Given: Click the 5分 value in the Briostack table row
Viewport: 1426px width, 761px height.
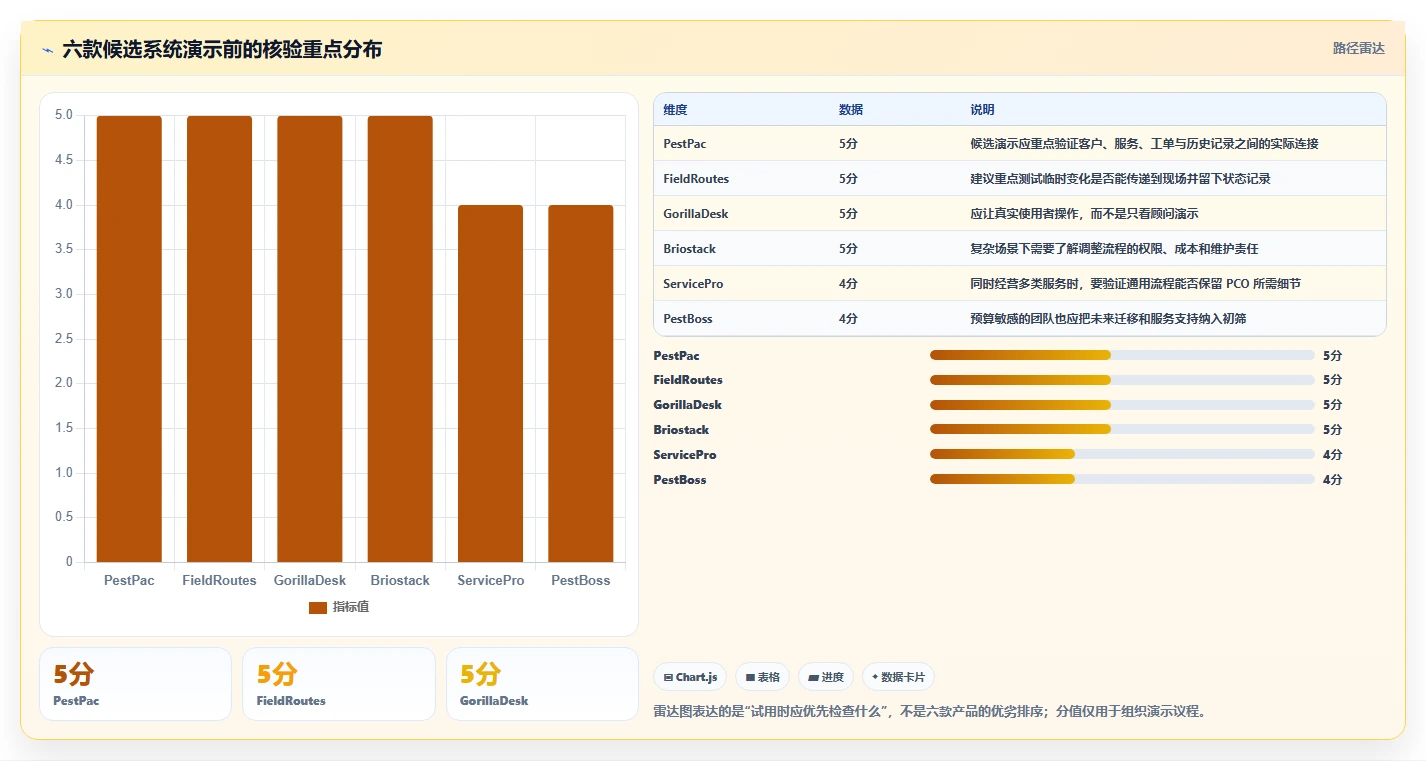Looking at the screenshot, I should 848,249.
